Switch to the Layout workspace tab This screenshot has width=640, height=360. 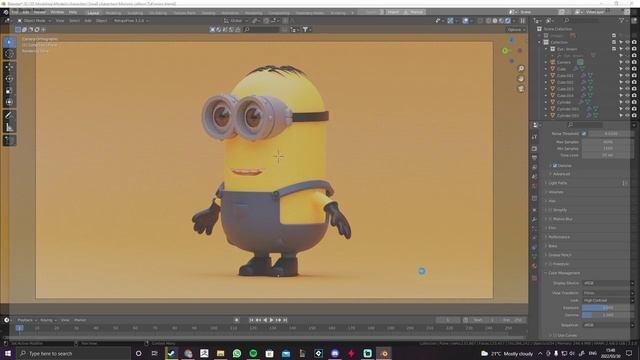click(93, 13)
